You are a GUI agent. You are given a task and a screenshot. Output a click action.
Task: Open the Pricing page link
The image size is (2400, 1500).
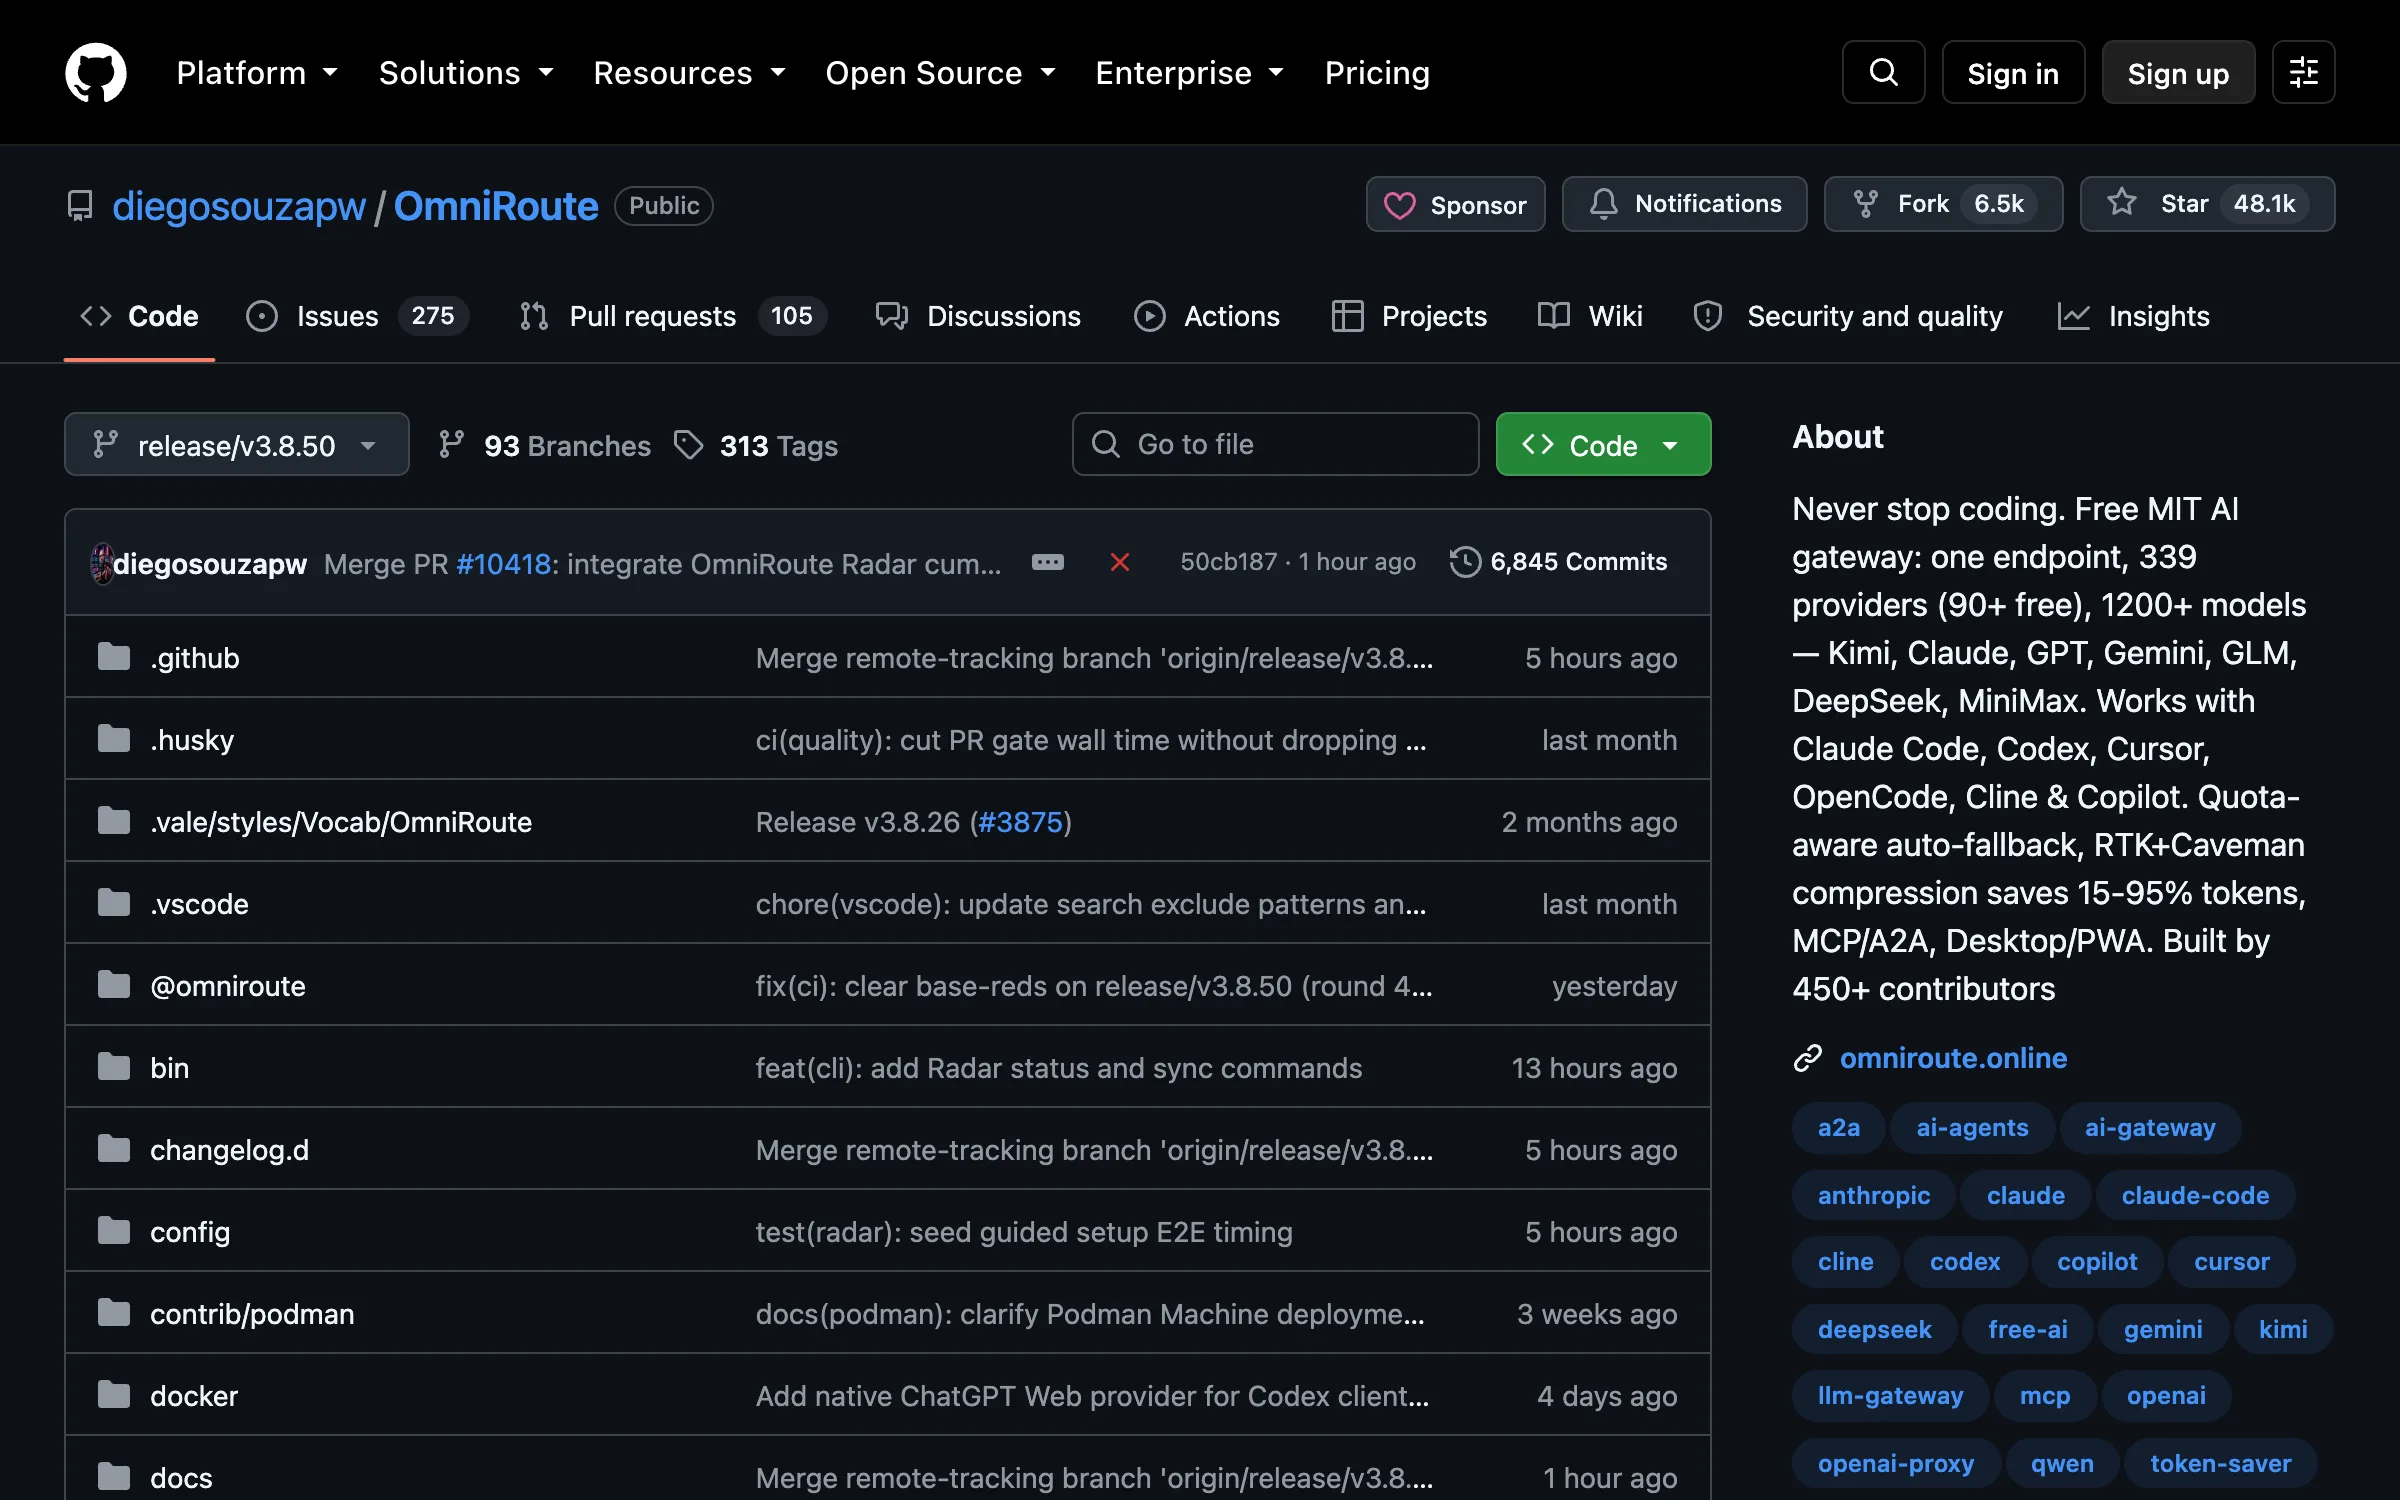[1377, 72]
